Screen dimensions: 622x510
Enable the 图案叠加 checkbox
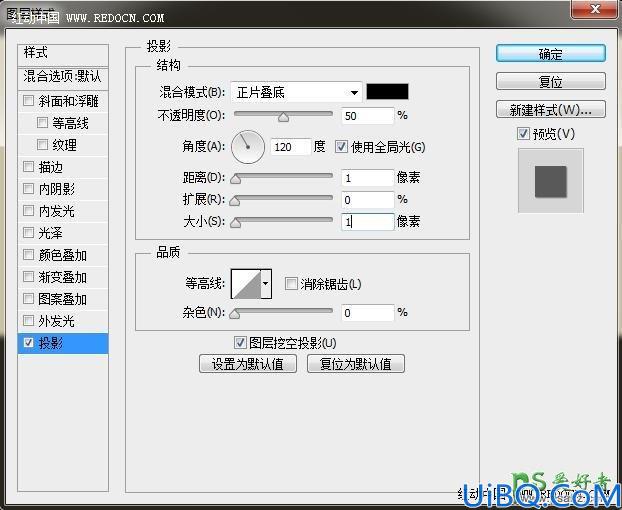pyautogui.click(x=29, y=298)
